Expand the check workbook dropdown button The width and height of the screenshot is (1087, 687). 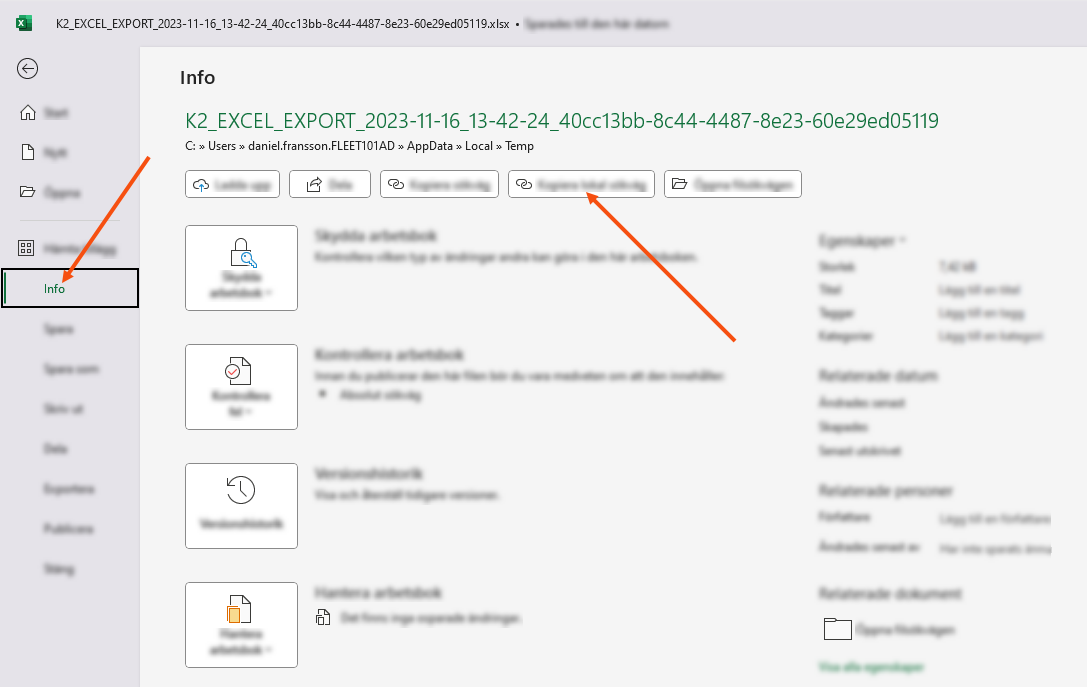pos(241,386)
